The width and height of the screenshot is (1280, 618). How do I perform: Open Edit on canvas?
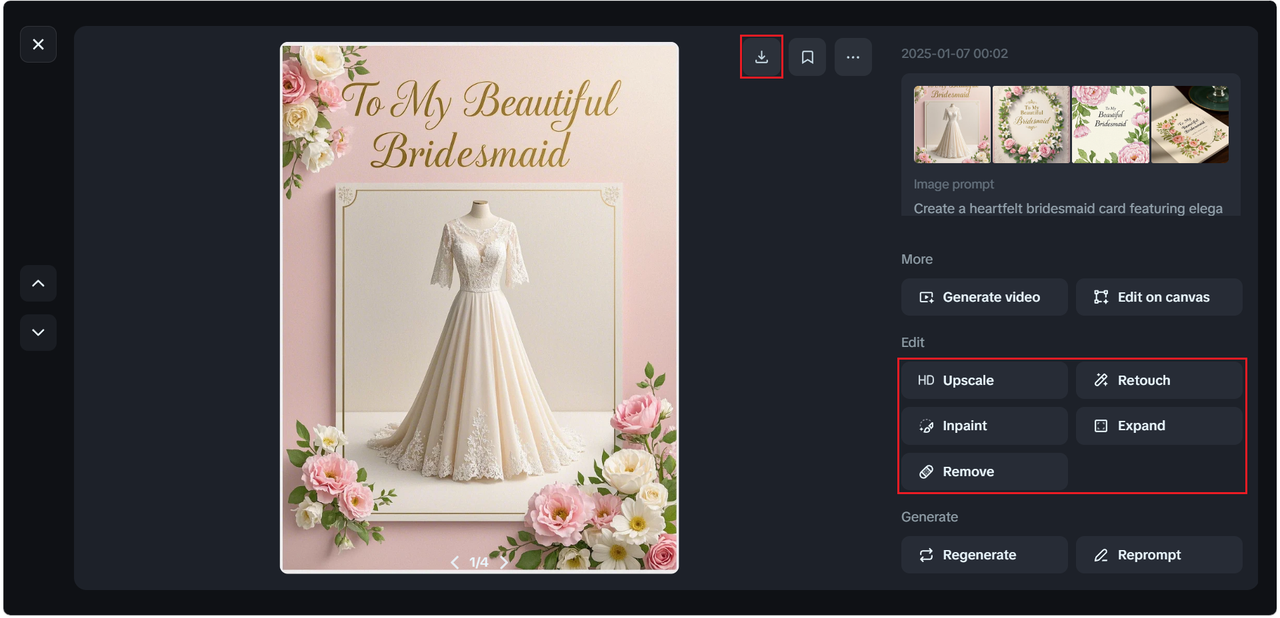coord(1159,297)
